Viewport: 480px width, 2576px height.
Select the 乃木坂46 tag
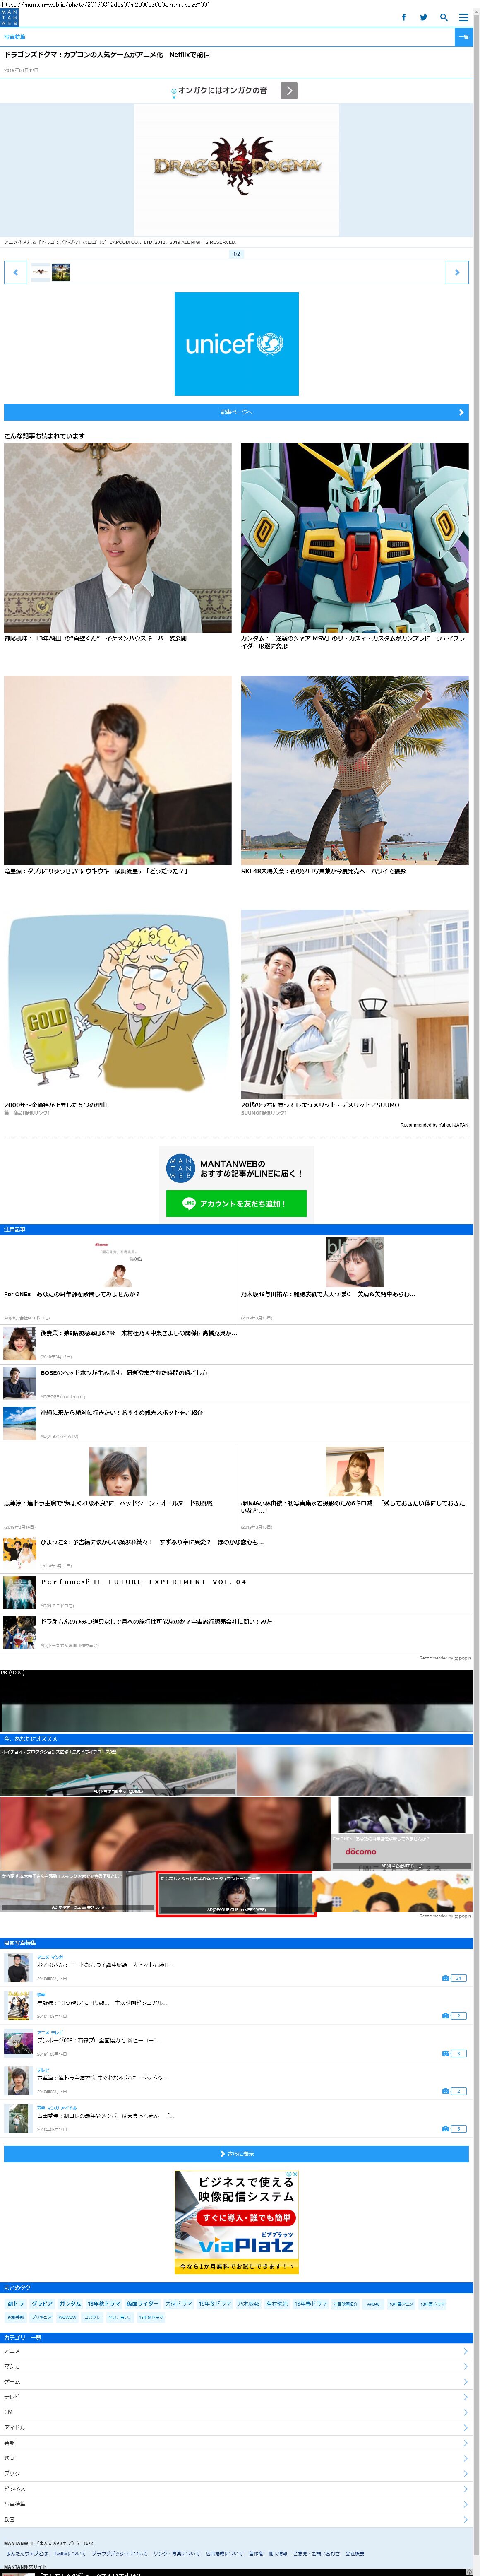click(x=248, y=2303)
